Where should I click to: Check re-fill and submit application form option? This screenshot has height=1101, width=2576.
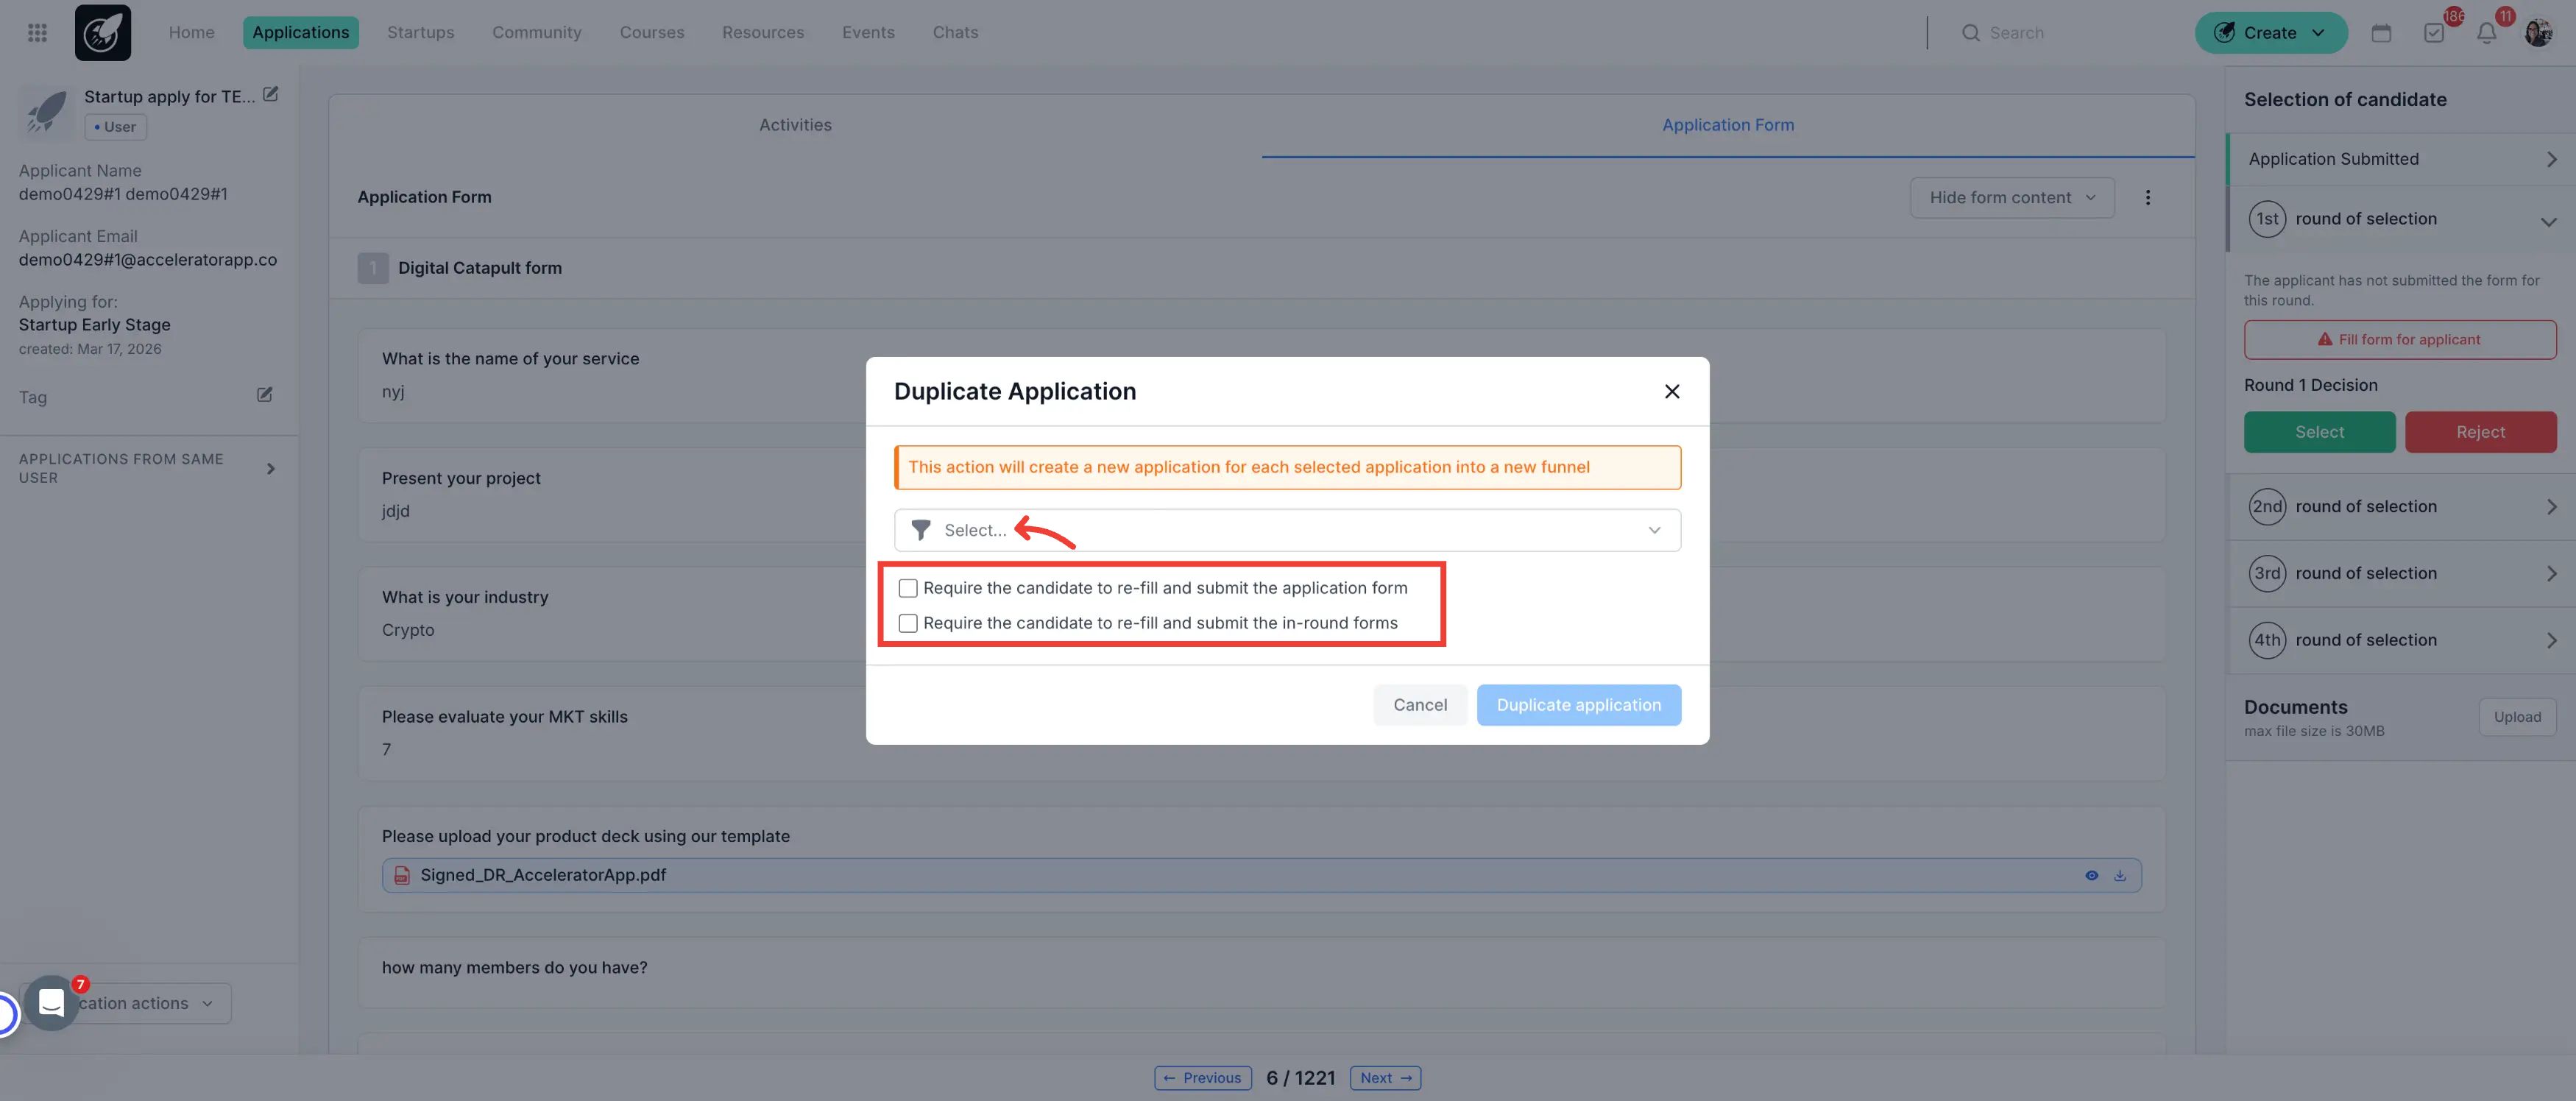[x=908, y=588]
